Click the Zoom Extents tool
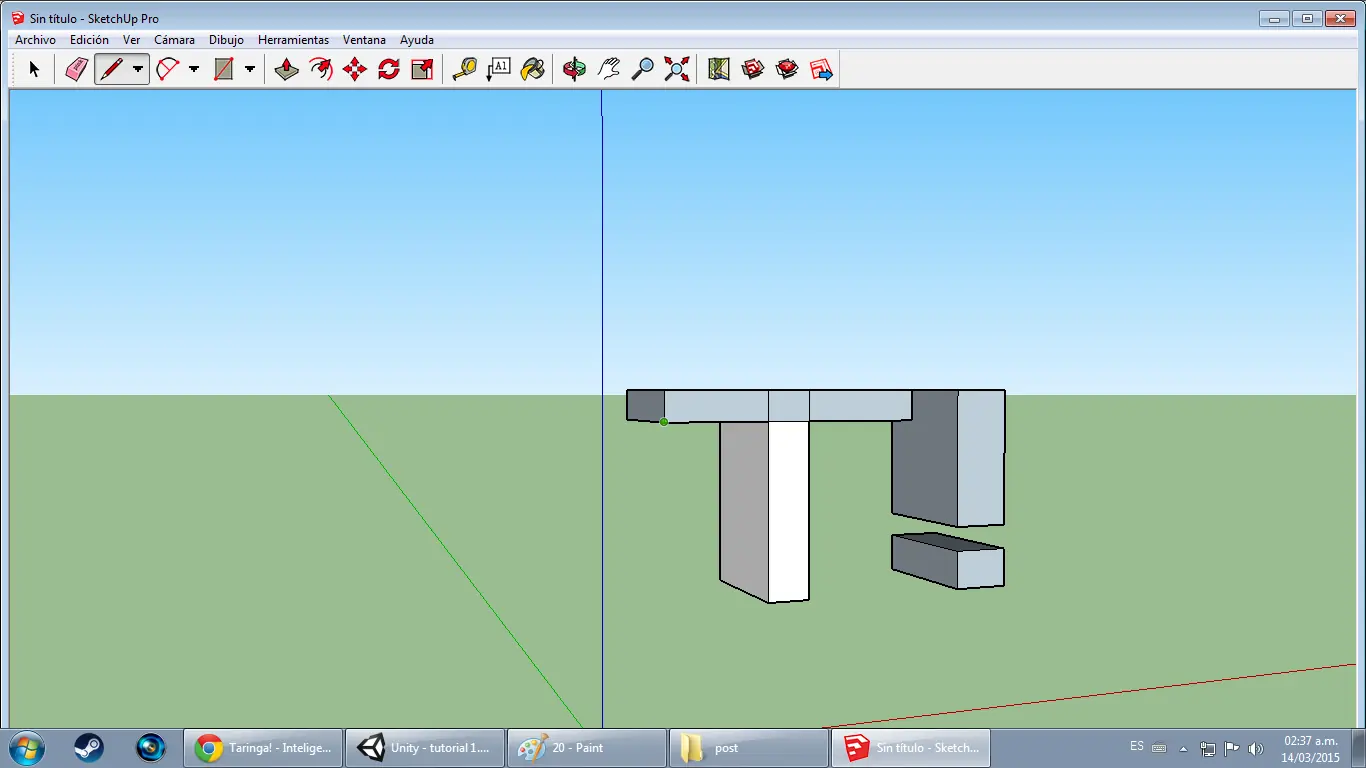The image size is (1366, 768). coord(677,69)
